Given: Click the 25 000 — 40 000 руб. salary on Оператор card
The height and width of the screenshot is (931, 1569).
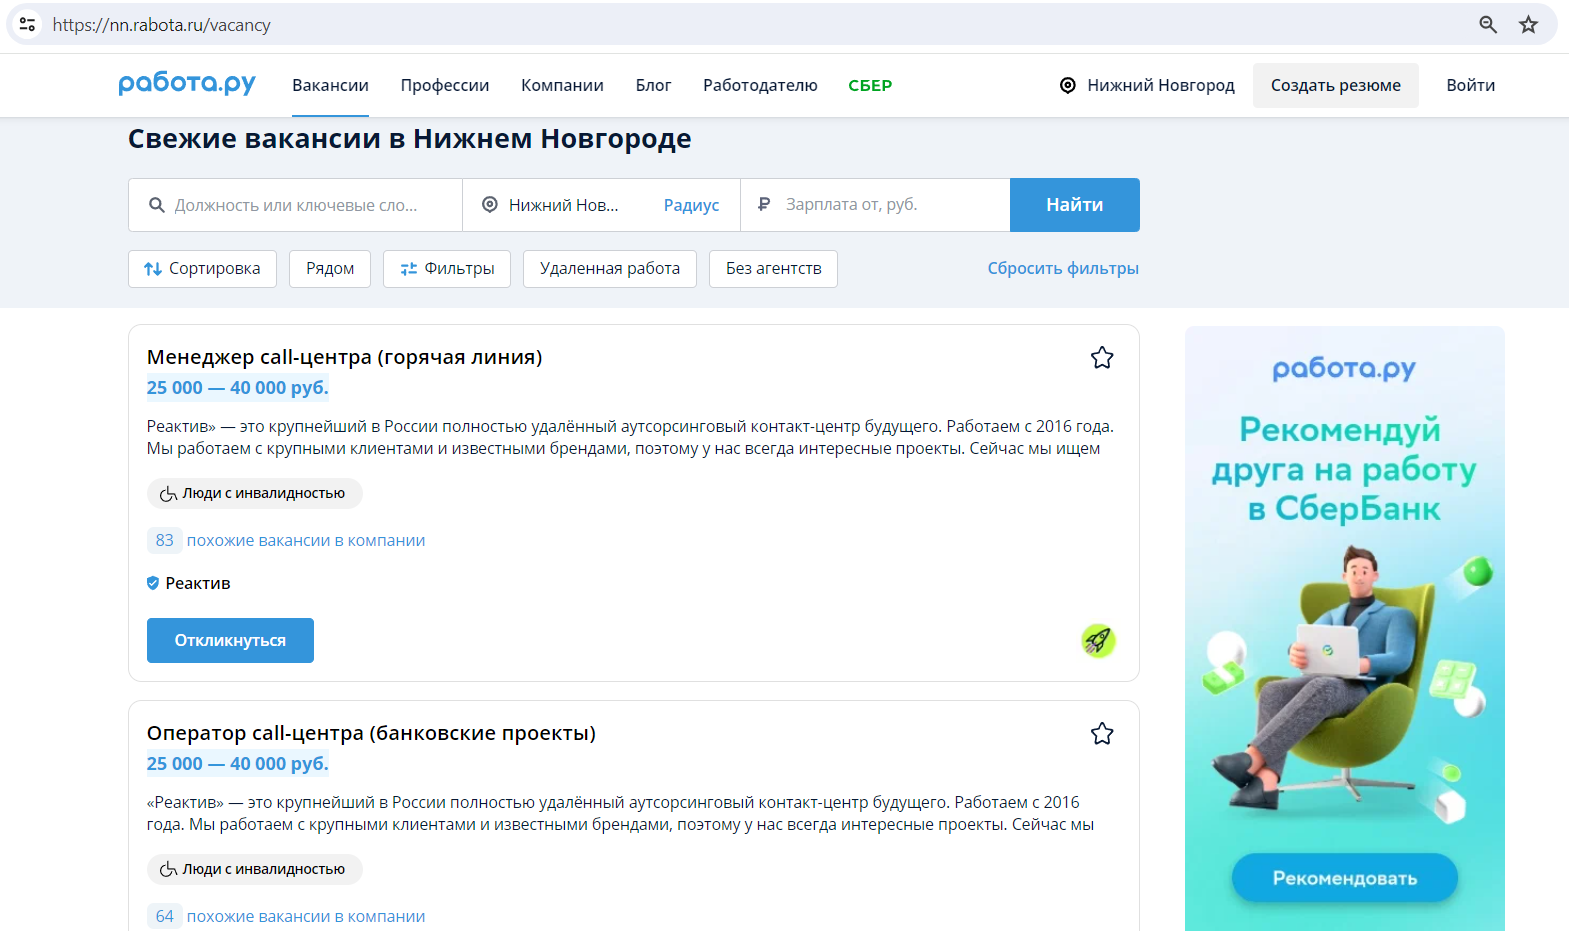Looking at the screenshot, I should point(238,764).
